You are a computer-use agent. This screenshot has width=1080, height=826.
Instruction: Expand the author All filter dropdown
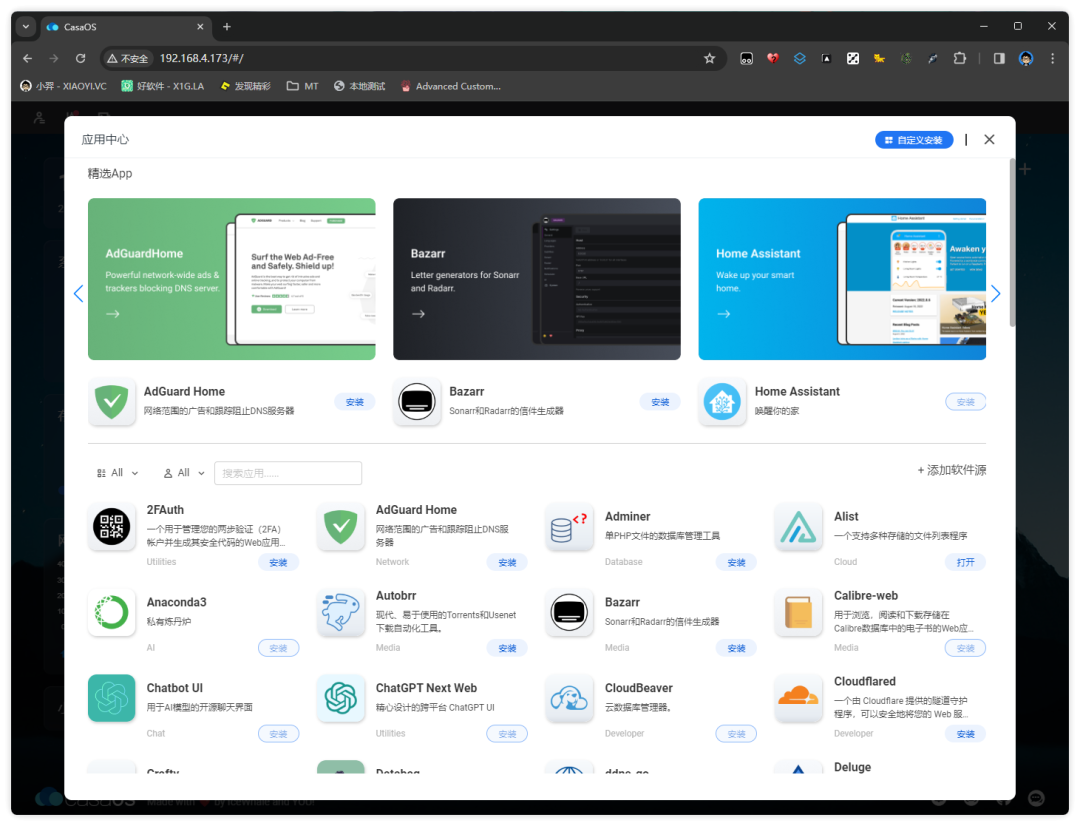[184, 473]
